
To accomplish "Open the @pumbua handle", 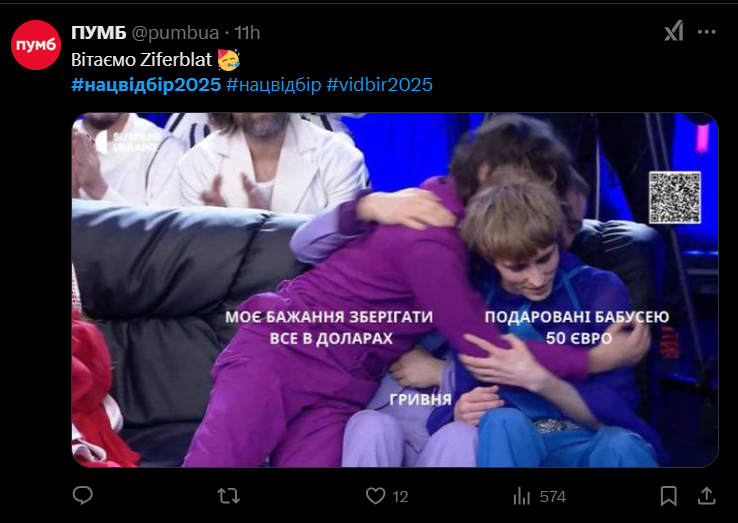I will click(175, 32).
